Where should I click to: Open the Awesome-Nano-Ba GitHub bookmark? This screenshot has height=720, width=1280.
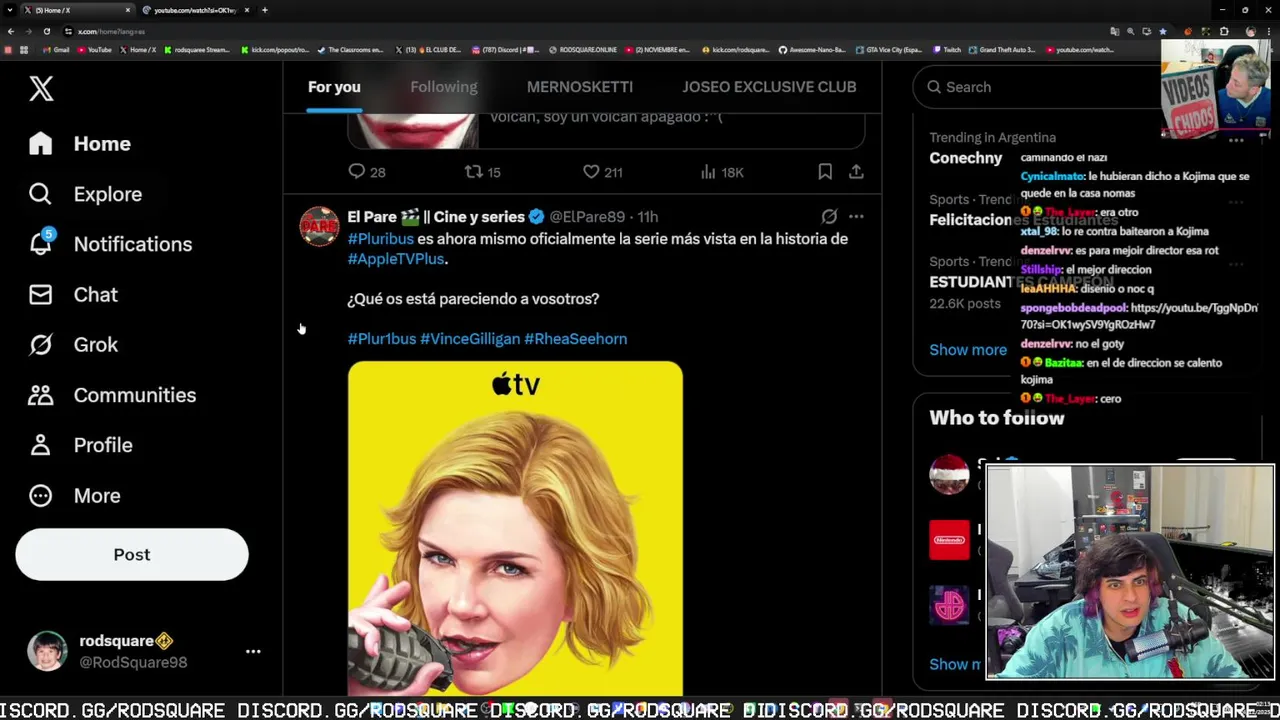pos(811,50)
